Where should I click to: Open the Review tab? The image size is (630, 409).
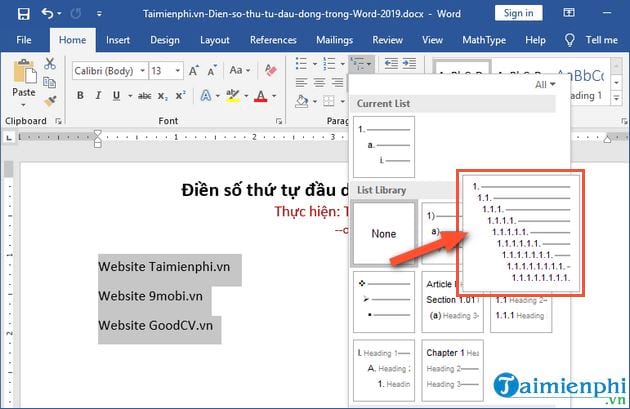387,40
